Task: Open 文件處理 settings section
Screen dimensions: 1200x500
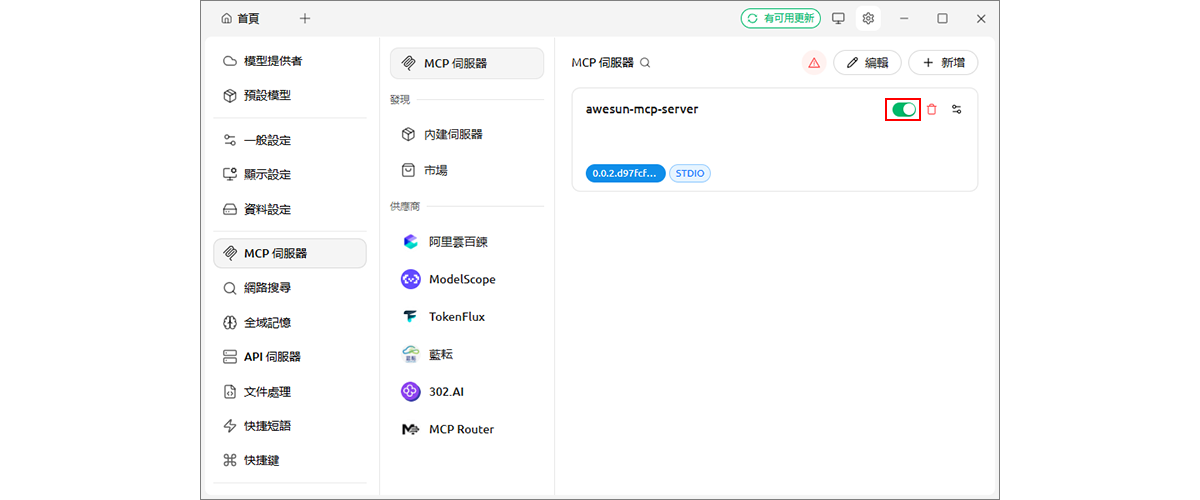Action: coord(290,392)
